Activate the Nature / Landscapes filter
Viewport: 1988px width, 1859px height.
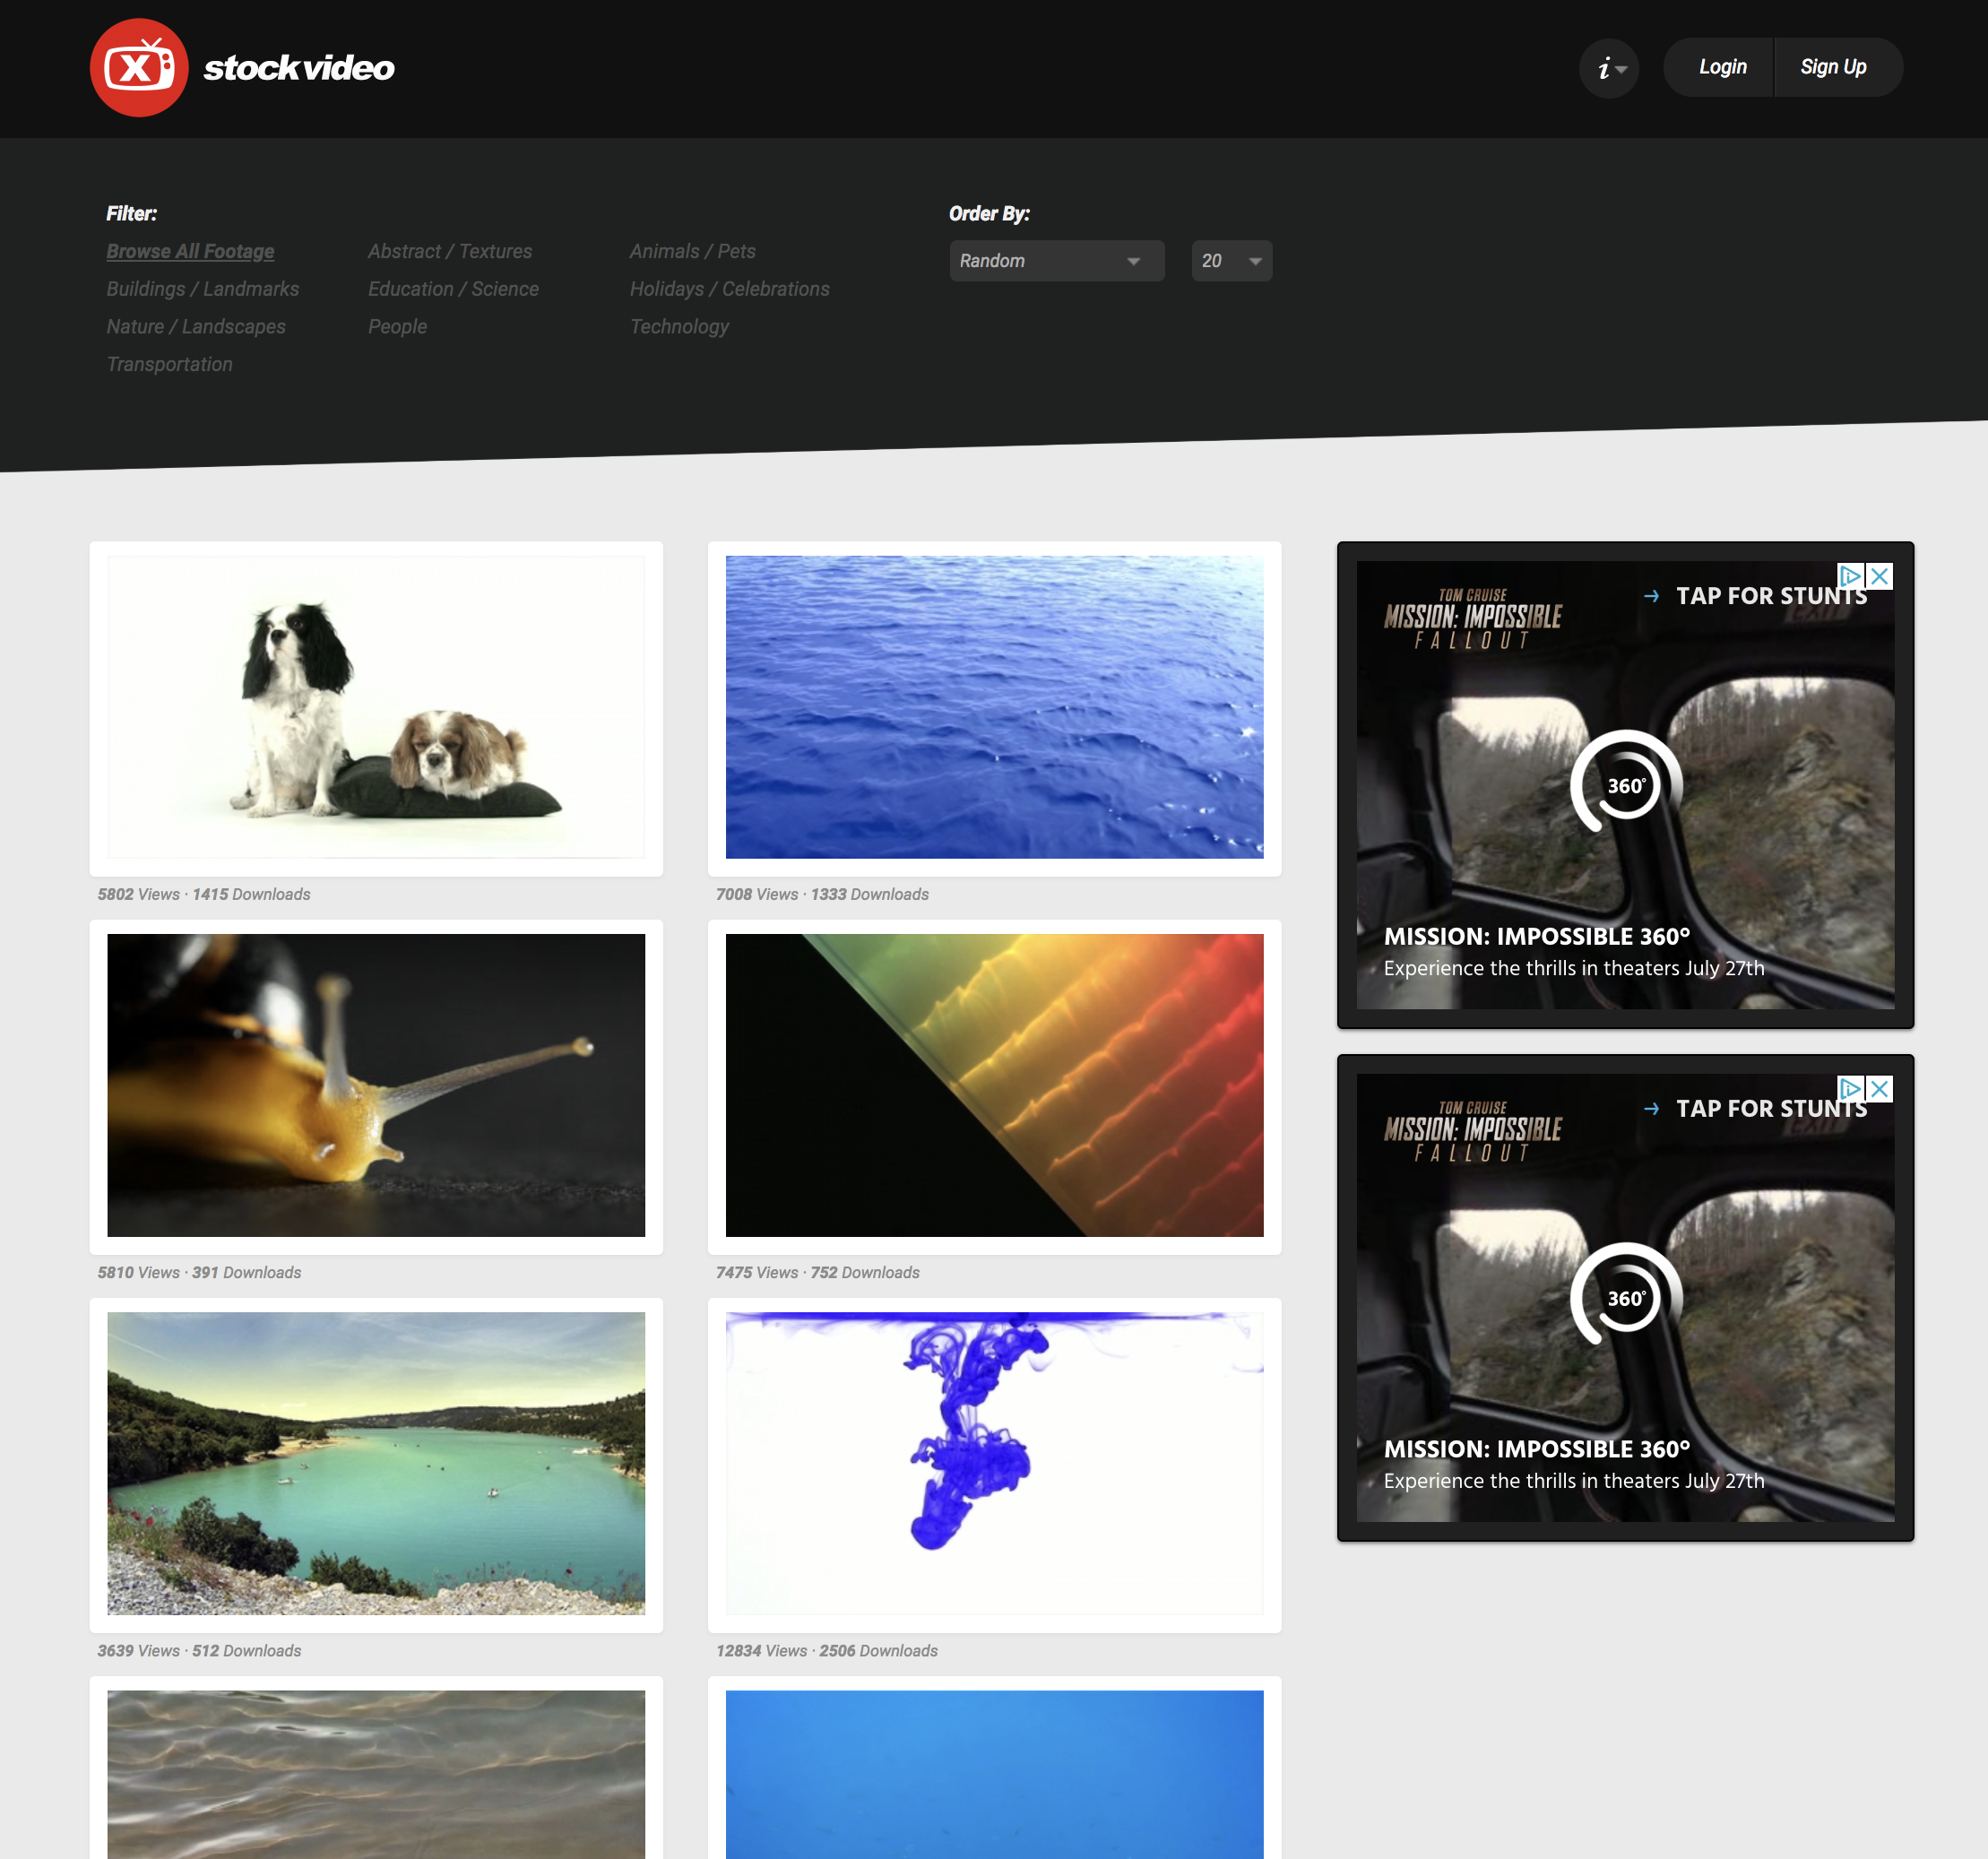pos(196,326)
